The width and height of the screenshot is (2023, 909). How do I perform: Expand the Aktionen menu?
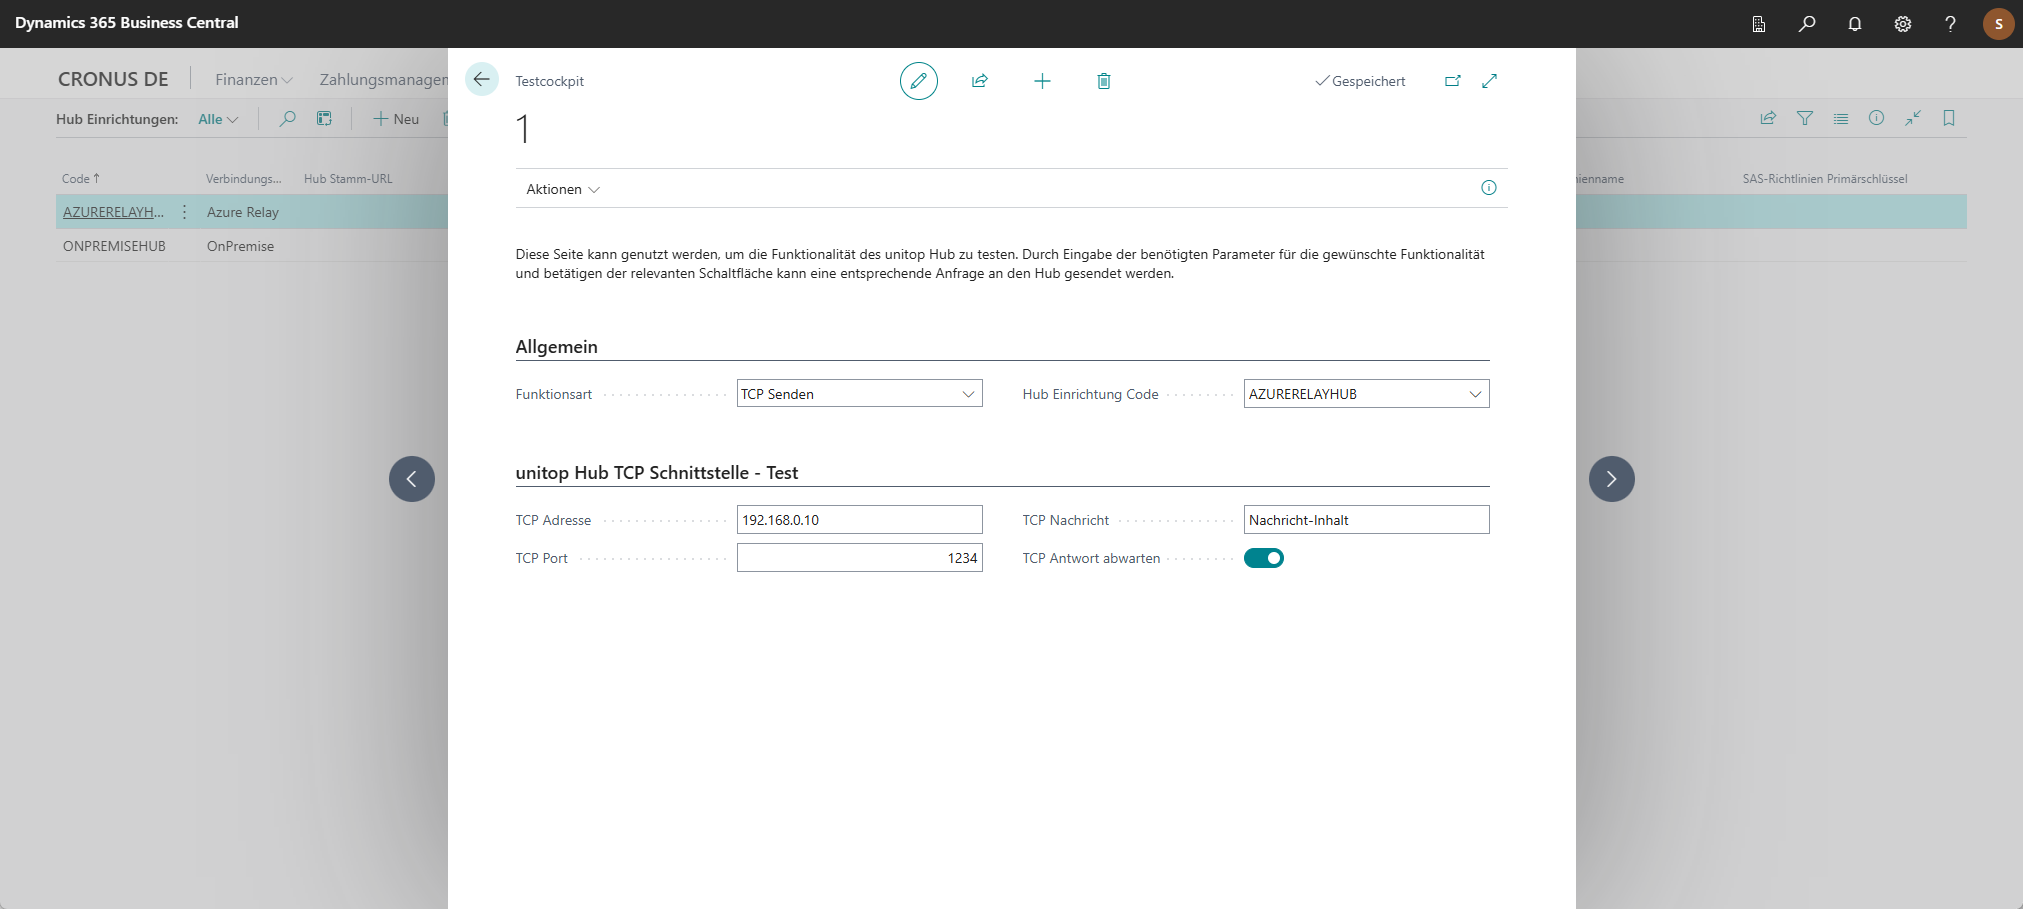[x=562, y=189]
